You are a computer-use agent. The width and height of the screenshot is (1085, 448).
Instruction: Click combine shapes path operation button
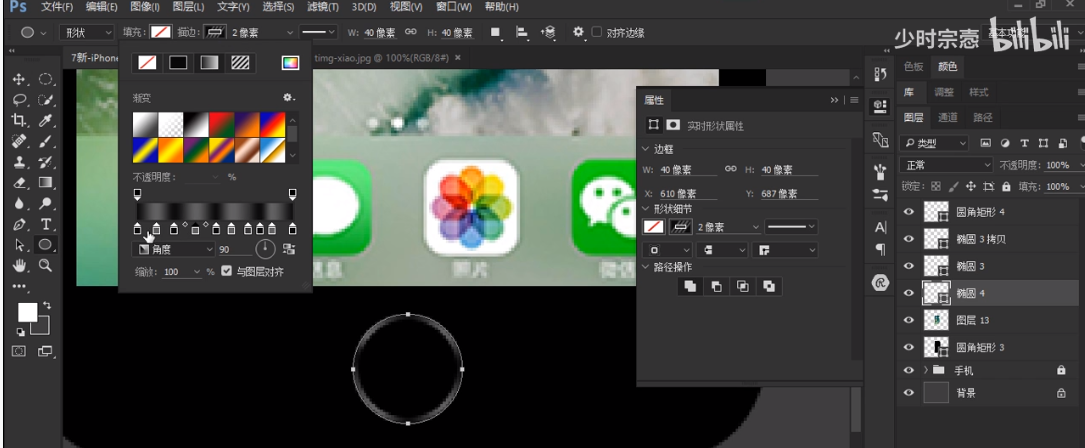[690, 285]
